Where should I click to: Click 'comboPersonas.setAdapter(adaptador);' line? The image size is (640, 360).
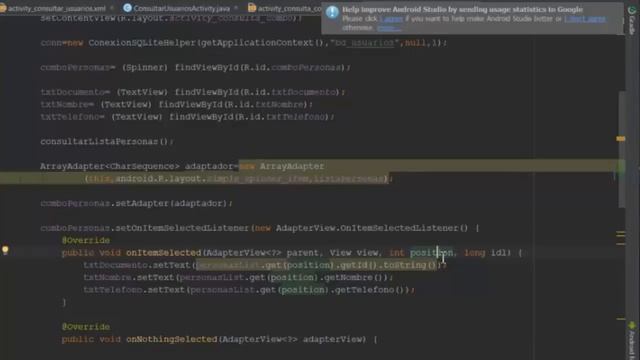click(136, 203)
